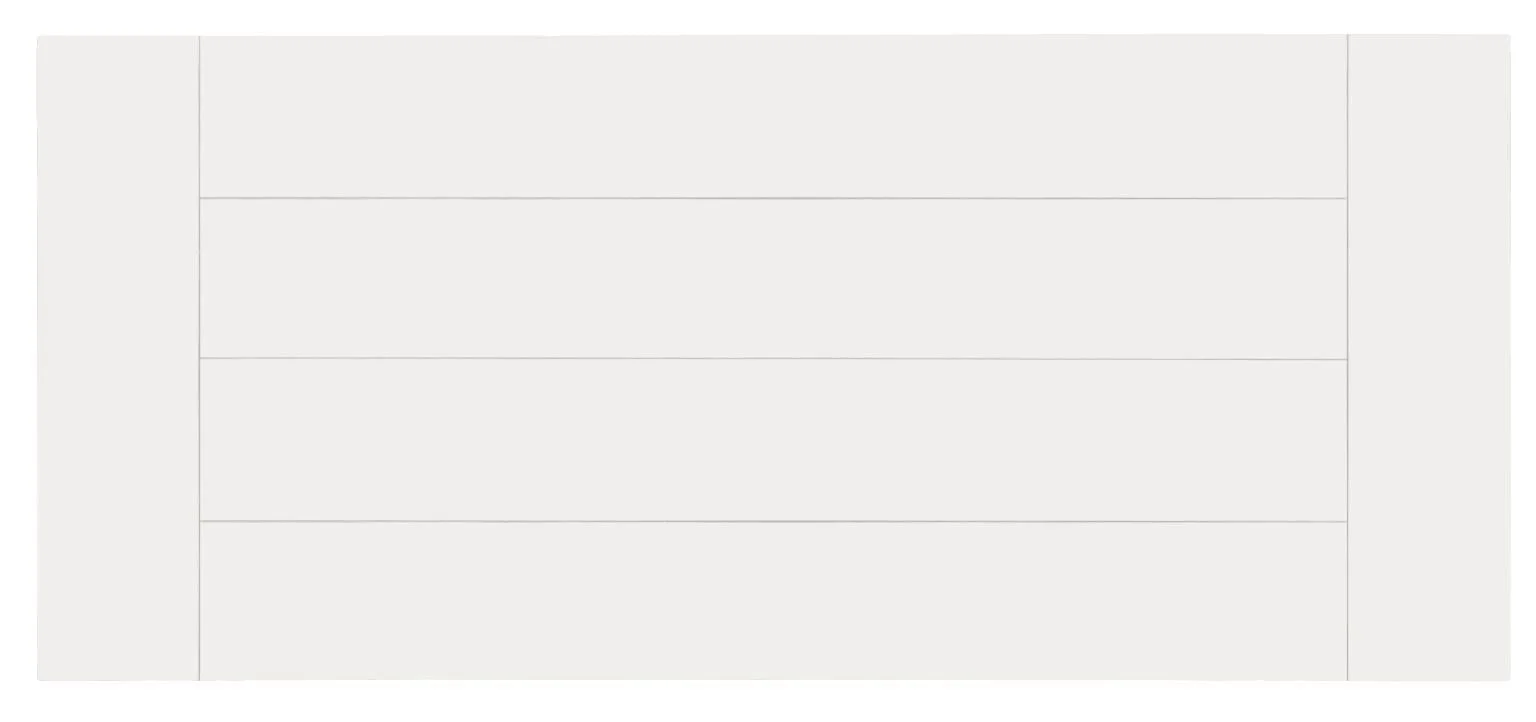Click the groove line between middle two planks

pos(773,359)
